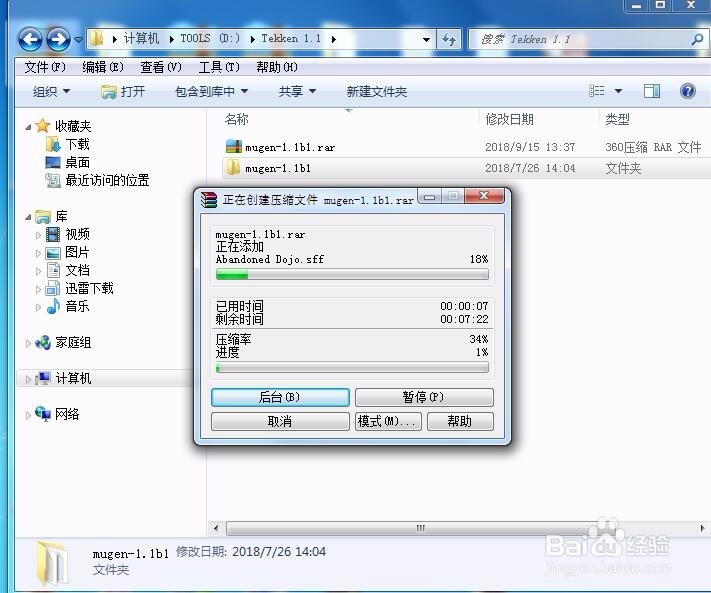The height and width of the screenshot is (593, 711).
Task: Open the 文件(F) menu
Action: coord(45,68)
